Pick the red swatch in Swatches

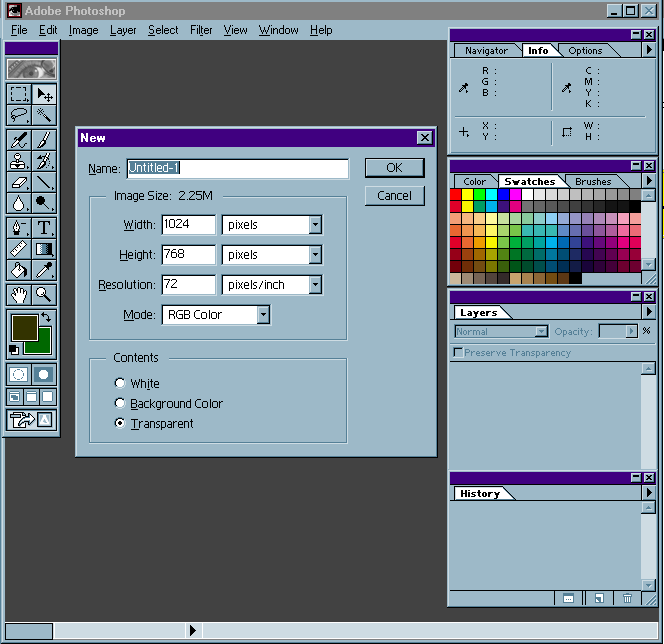(456, 194)
